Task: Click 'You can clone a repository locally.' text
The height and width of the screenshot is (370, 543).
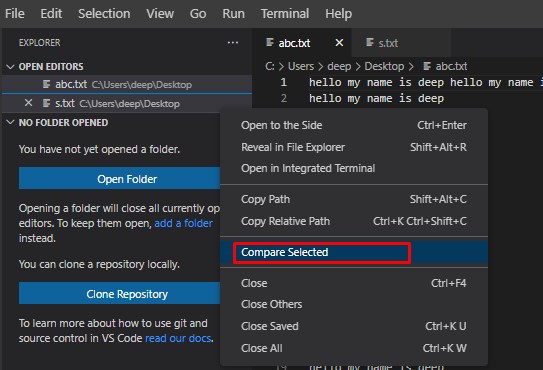Action: click(x=99, y=264)
